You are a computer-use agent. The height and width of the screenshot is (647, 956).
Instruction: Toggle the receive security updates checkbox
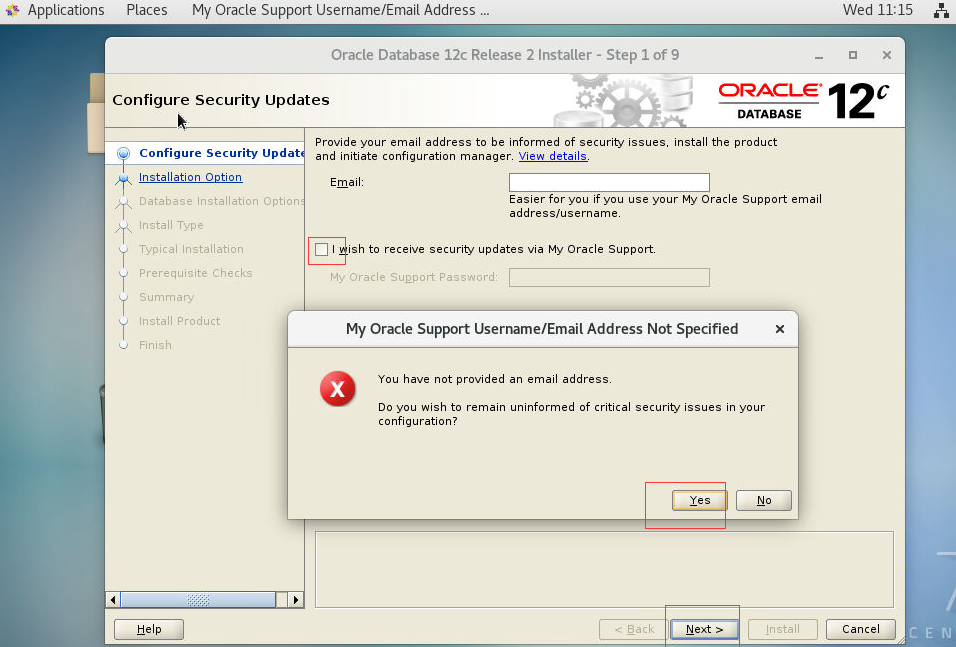click(x=321, y=249)
